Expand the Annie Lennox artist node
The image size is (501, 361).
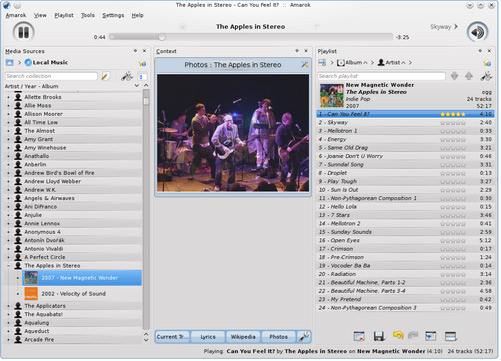click(9, 223)
